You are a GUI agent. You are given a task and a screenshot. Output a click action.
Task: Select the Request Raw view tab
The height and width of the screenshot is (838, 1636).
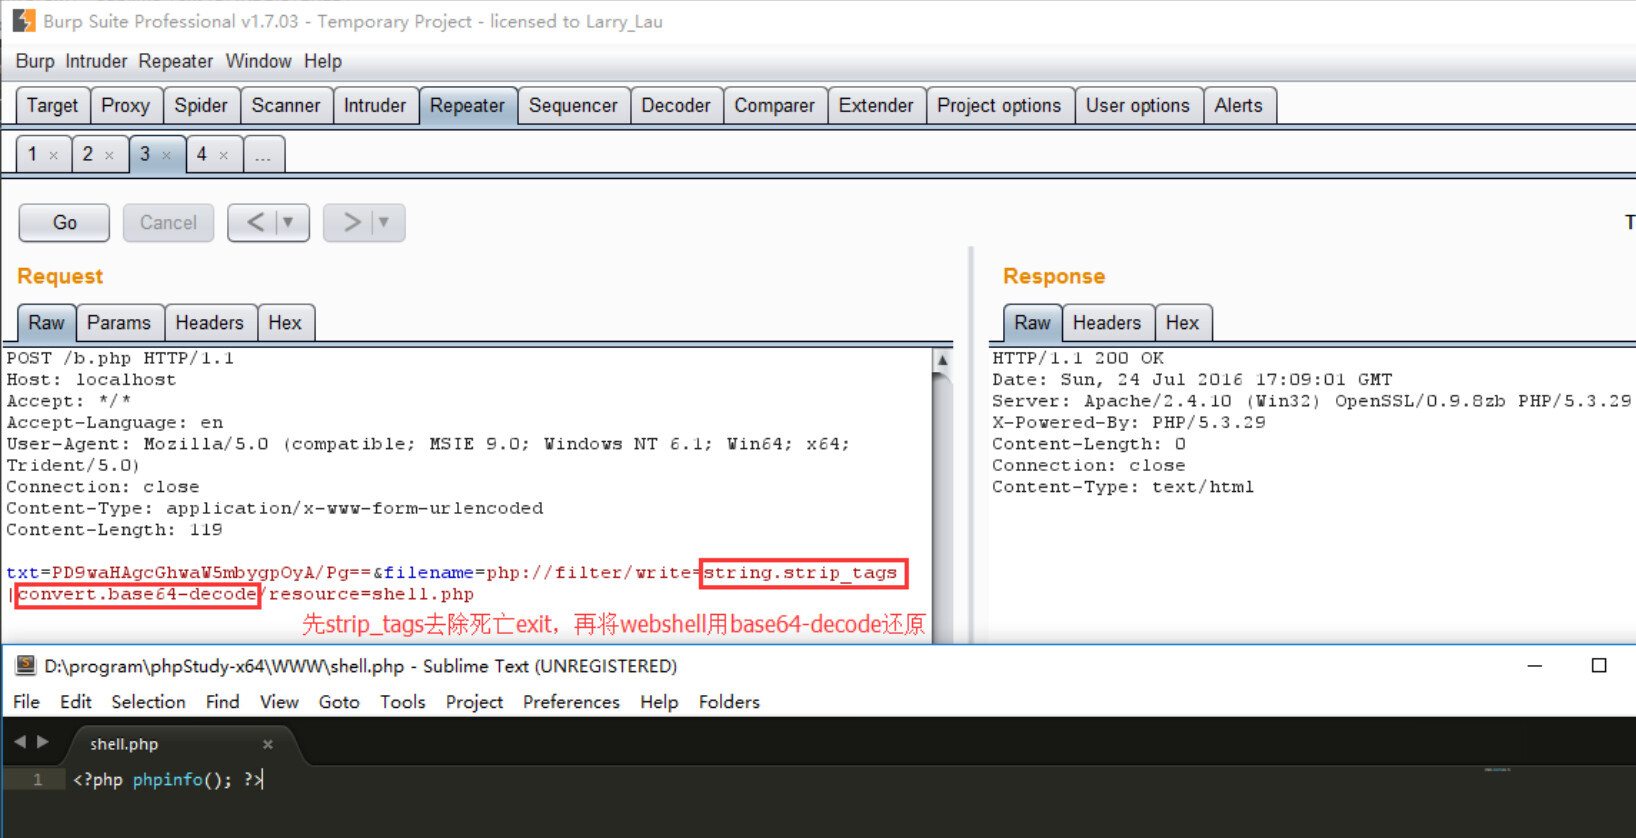point(46,323)
